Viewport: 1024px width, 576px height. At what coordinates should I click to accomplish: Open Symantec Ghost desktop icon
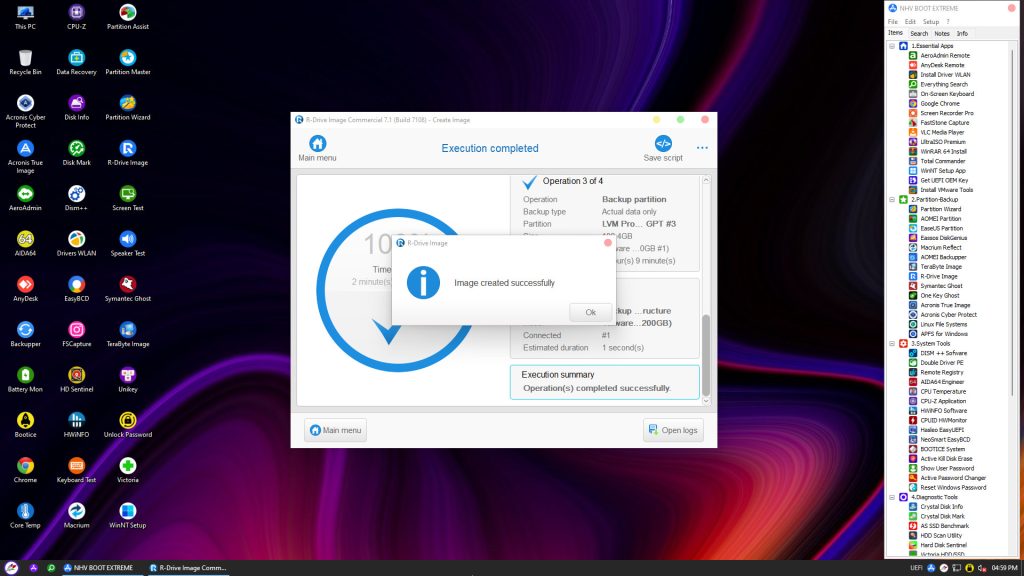(128, 289)
